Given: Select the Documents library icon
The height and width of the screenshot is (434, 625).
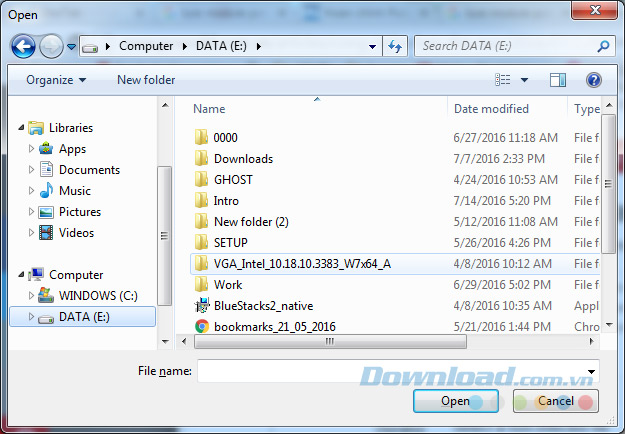Looking at the screenshot, I should pyautogui.click(x=46, y=170).
